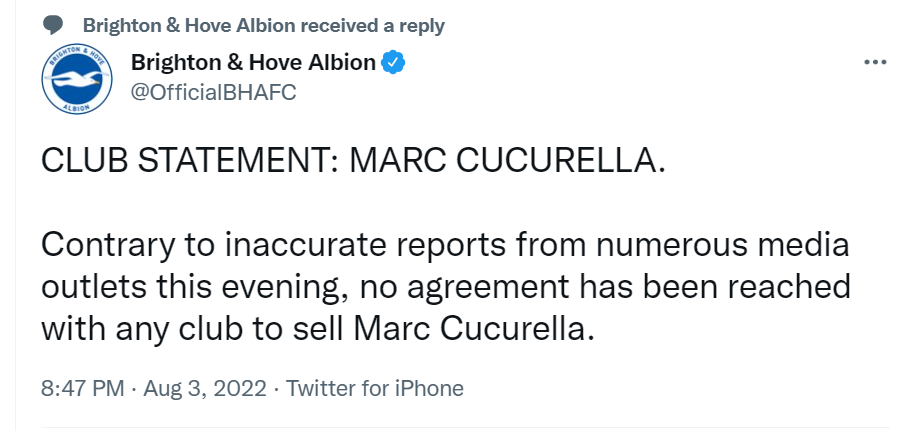Click 'Brighton & Hove Albion' in notification header
This screenshot has width=900, height=431.
pos(189,26)
